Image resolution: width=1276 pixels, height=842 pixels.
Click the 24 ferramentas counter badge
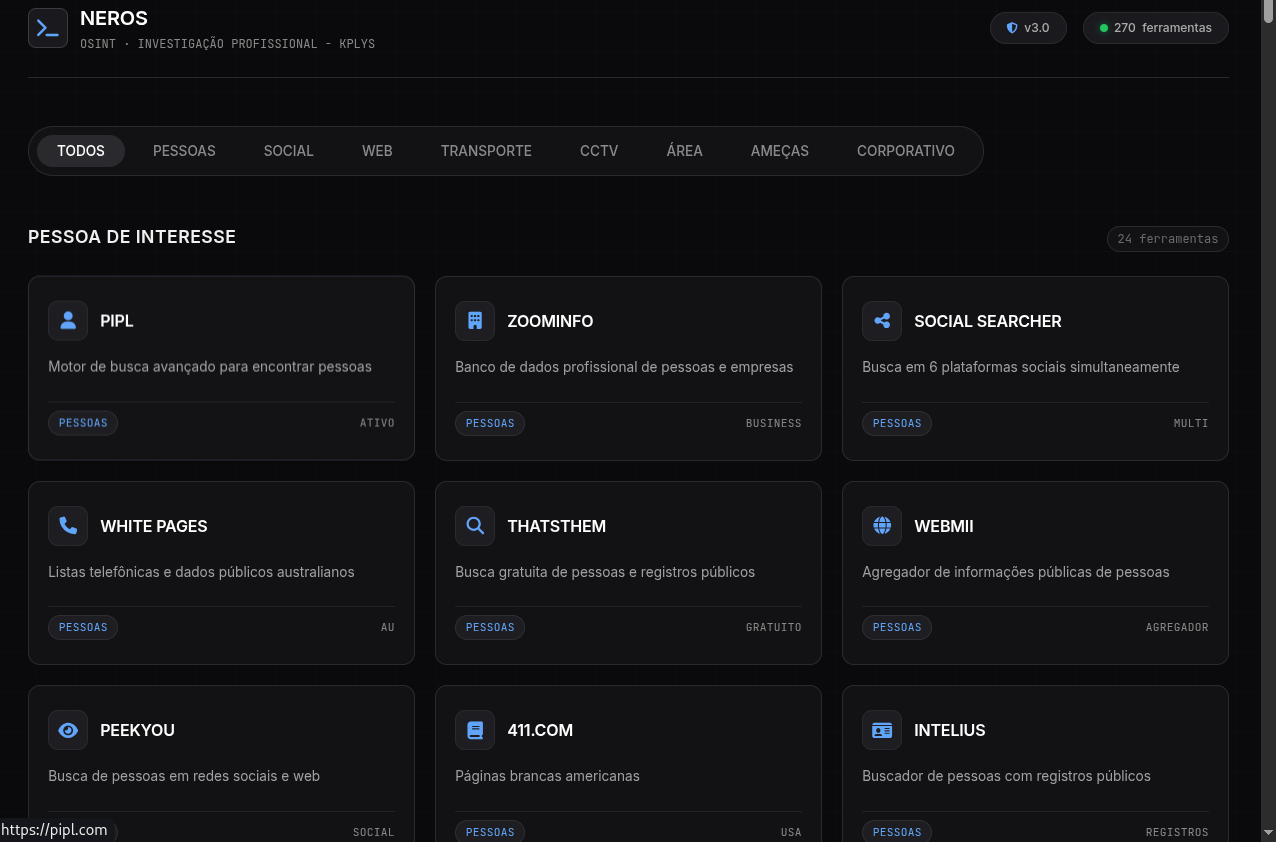pyautogui.click(x=1168, y=239)
